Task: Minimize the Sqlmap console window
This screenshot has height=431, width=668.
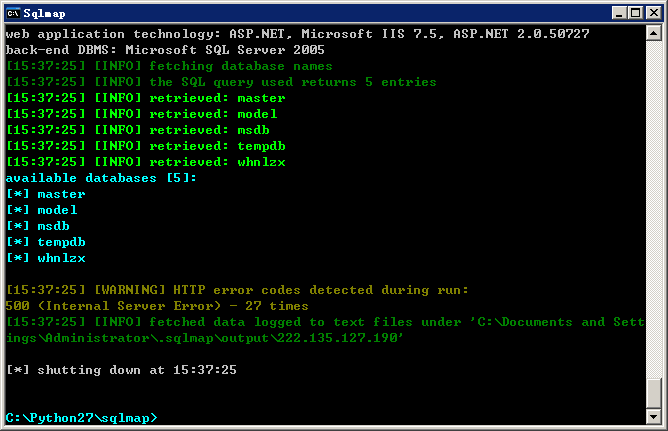Action: pyautogui.click(x=619, y=13)
